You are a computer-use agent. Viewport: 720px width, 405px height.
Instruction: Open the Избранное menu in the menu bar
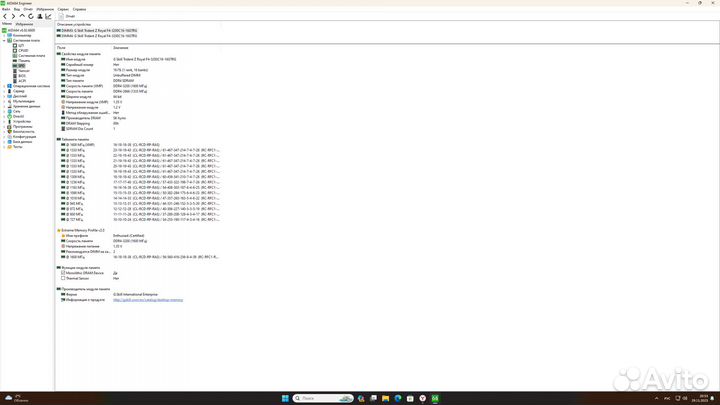(x=45, y=9)
